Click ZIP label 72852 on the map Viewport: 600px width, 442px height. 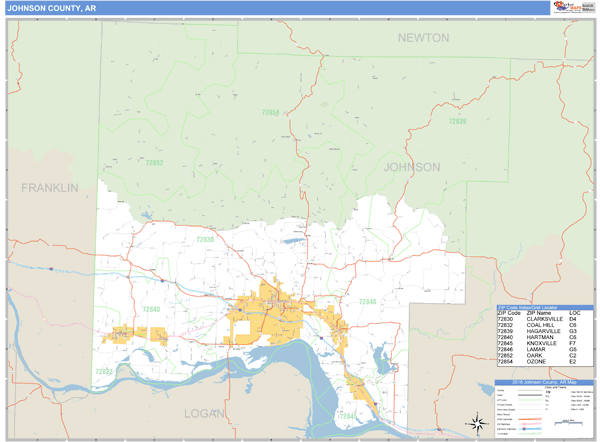[x=155, y=163]
